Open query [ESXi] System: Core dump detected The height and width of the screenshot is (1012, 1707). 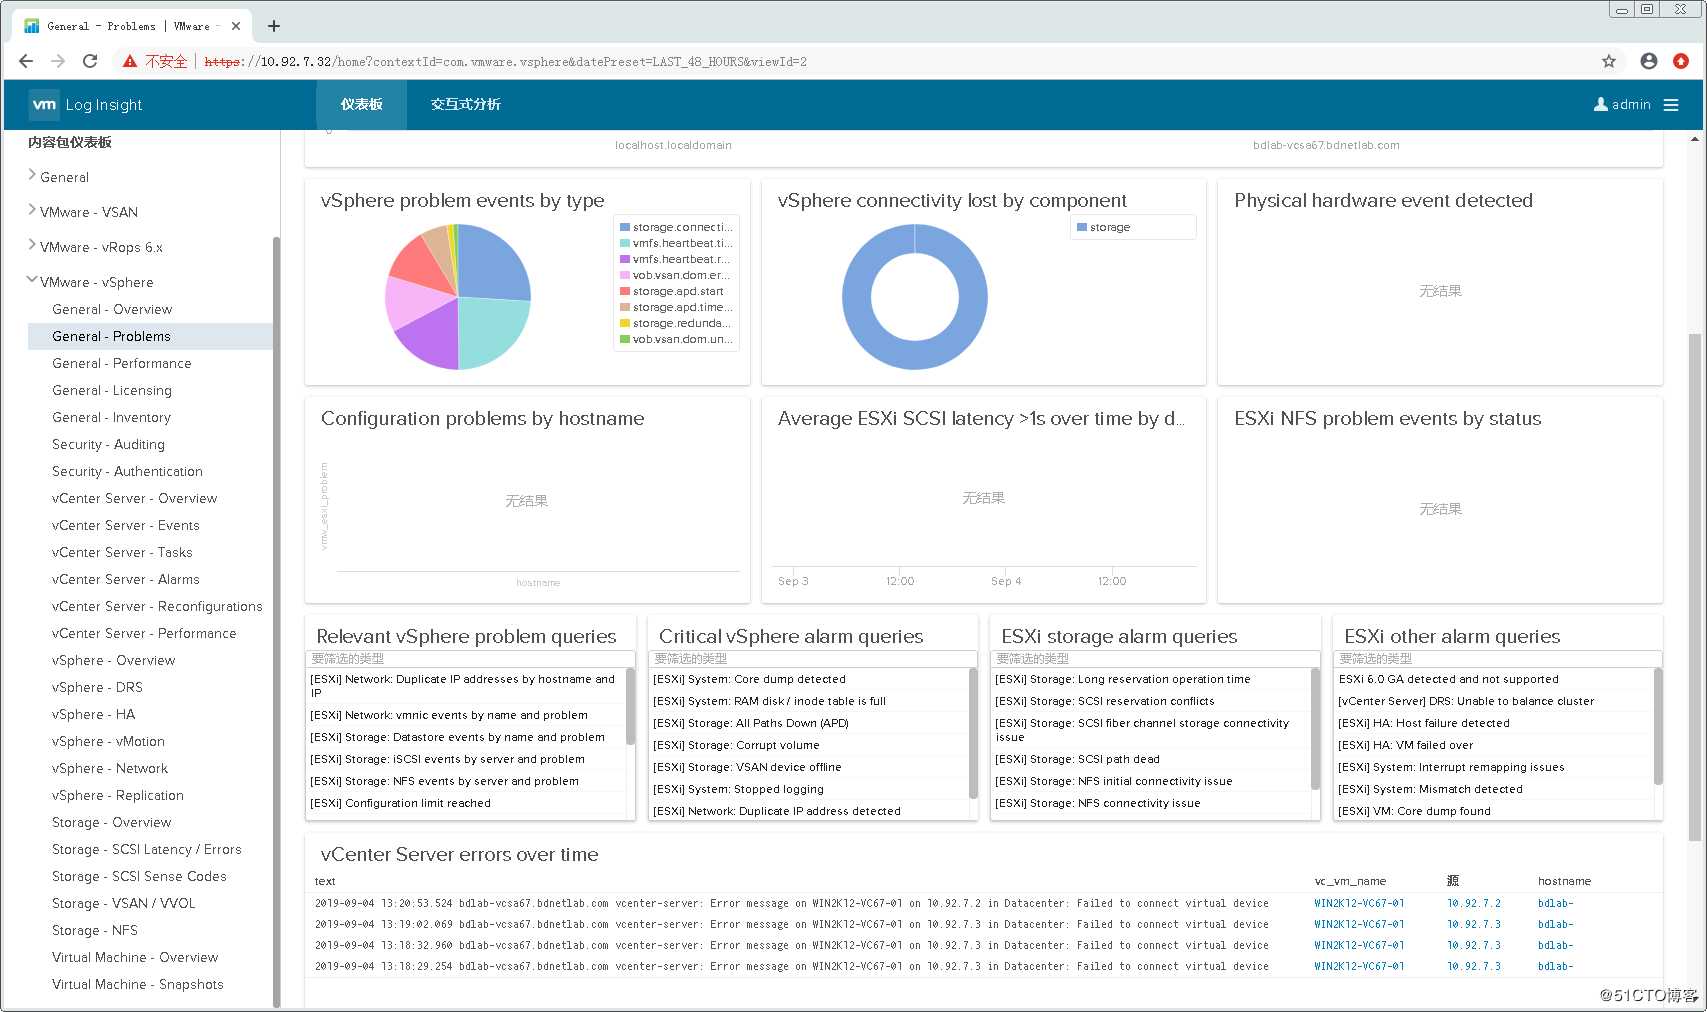click(x=749, y=679)
